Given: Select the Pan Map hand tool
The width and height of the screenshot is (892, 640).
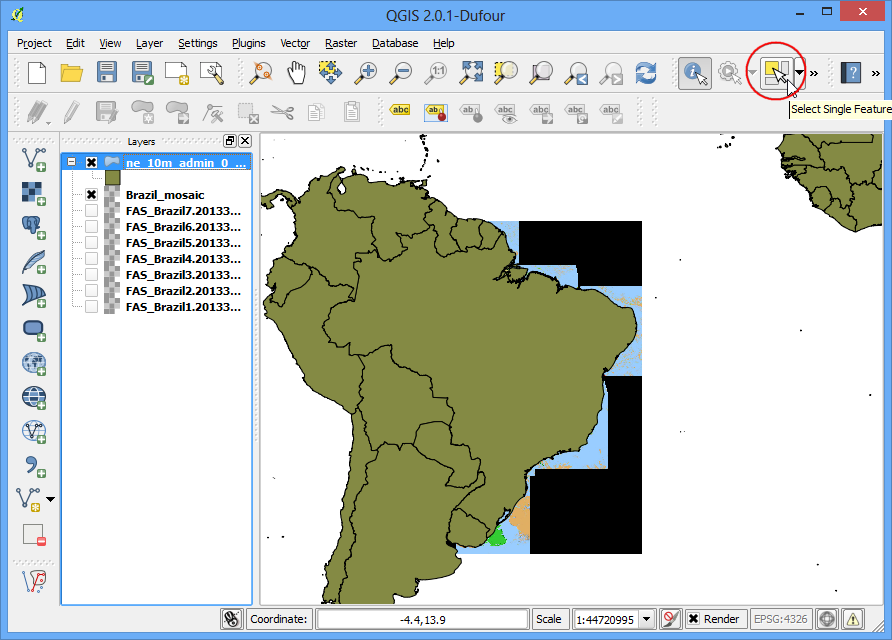Looking at the screenshot, I should (296, 73).
